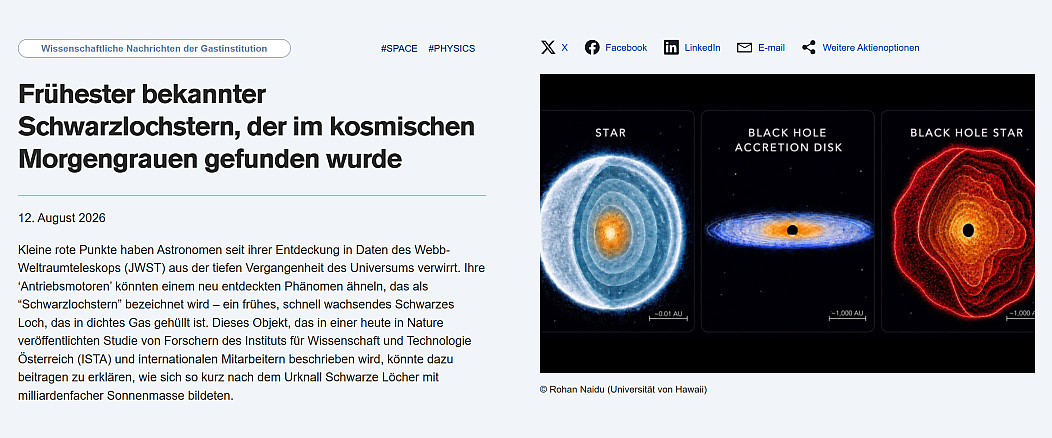The height and width of the screenshot is (438, 1052).
Task: Open the black hole star illustration image
Action: pyautogui.click(x=787, y=223)
